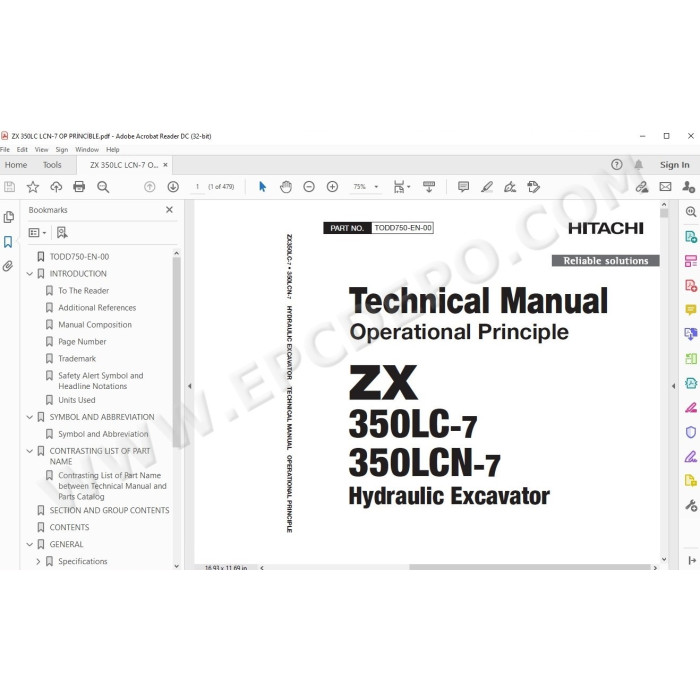Add a comment with the sticky note tool
The image size is (700, 700).
click(463, 187)
